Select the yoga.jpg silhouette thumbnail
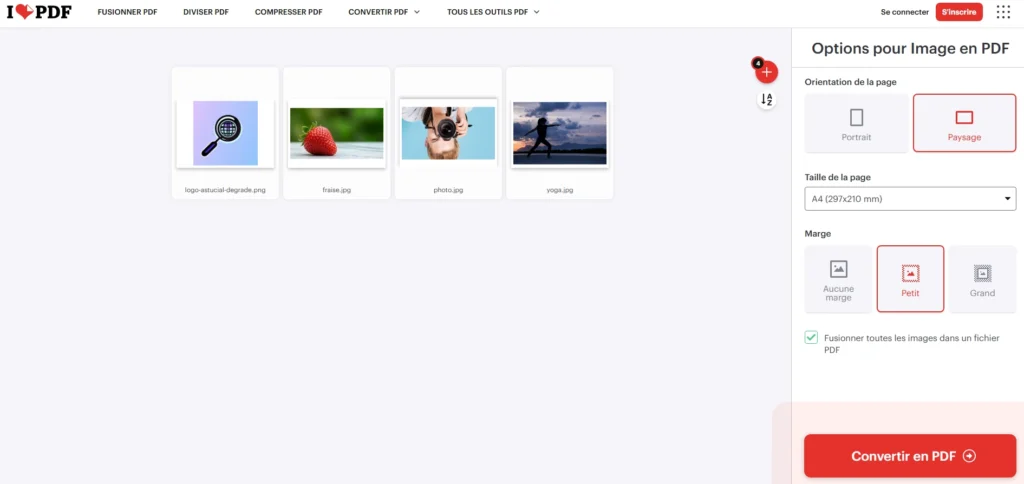 coord(560,133)
